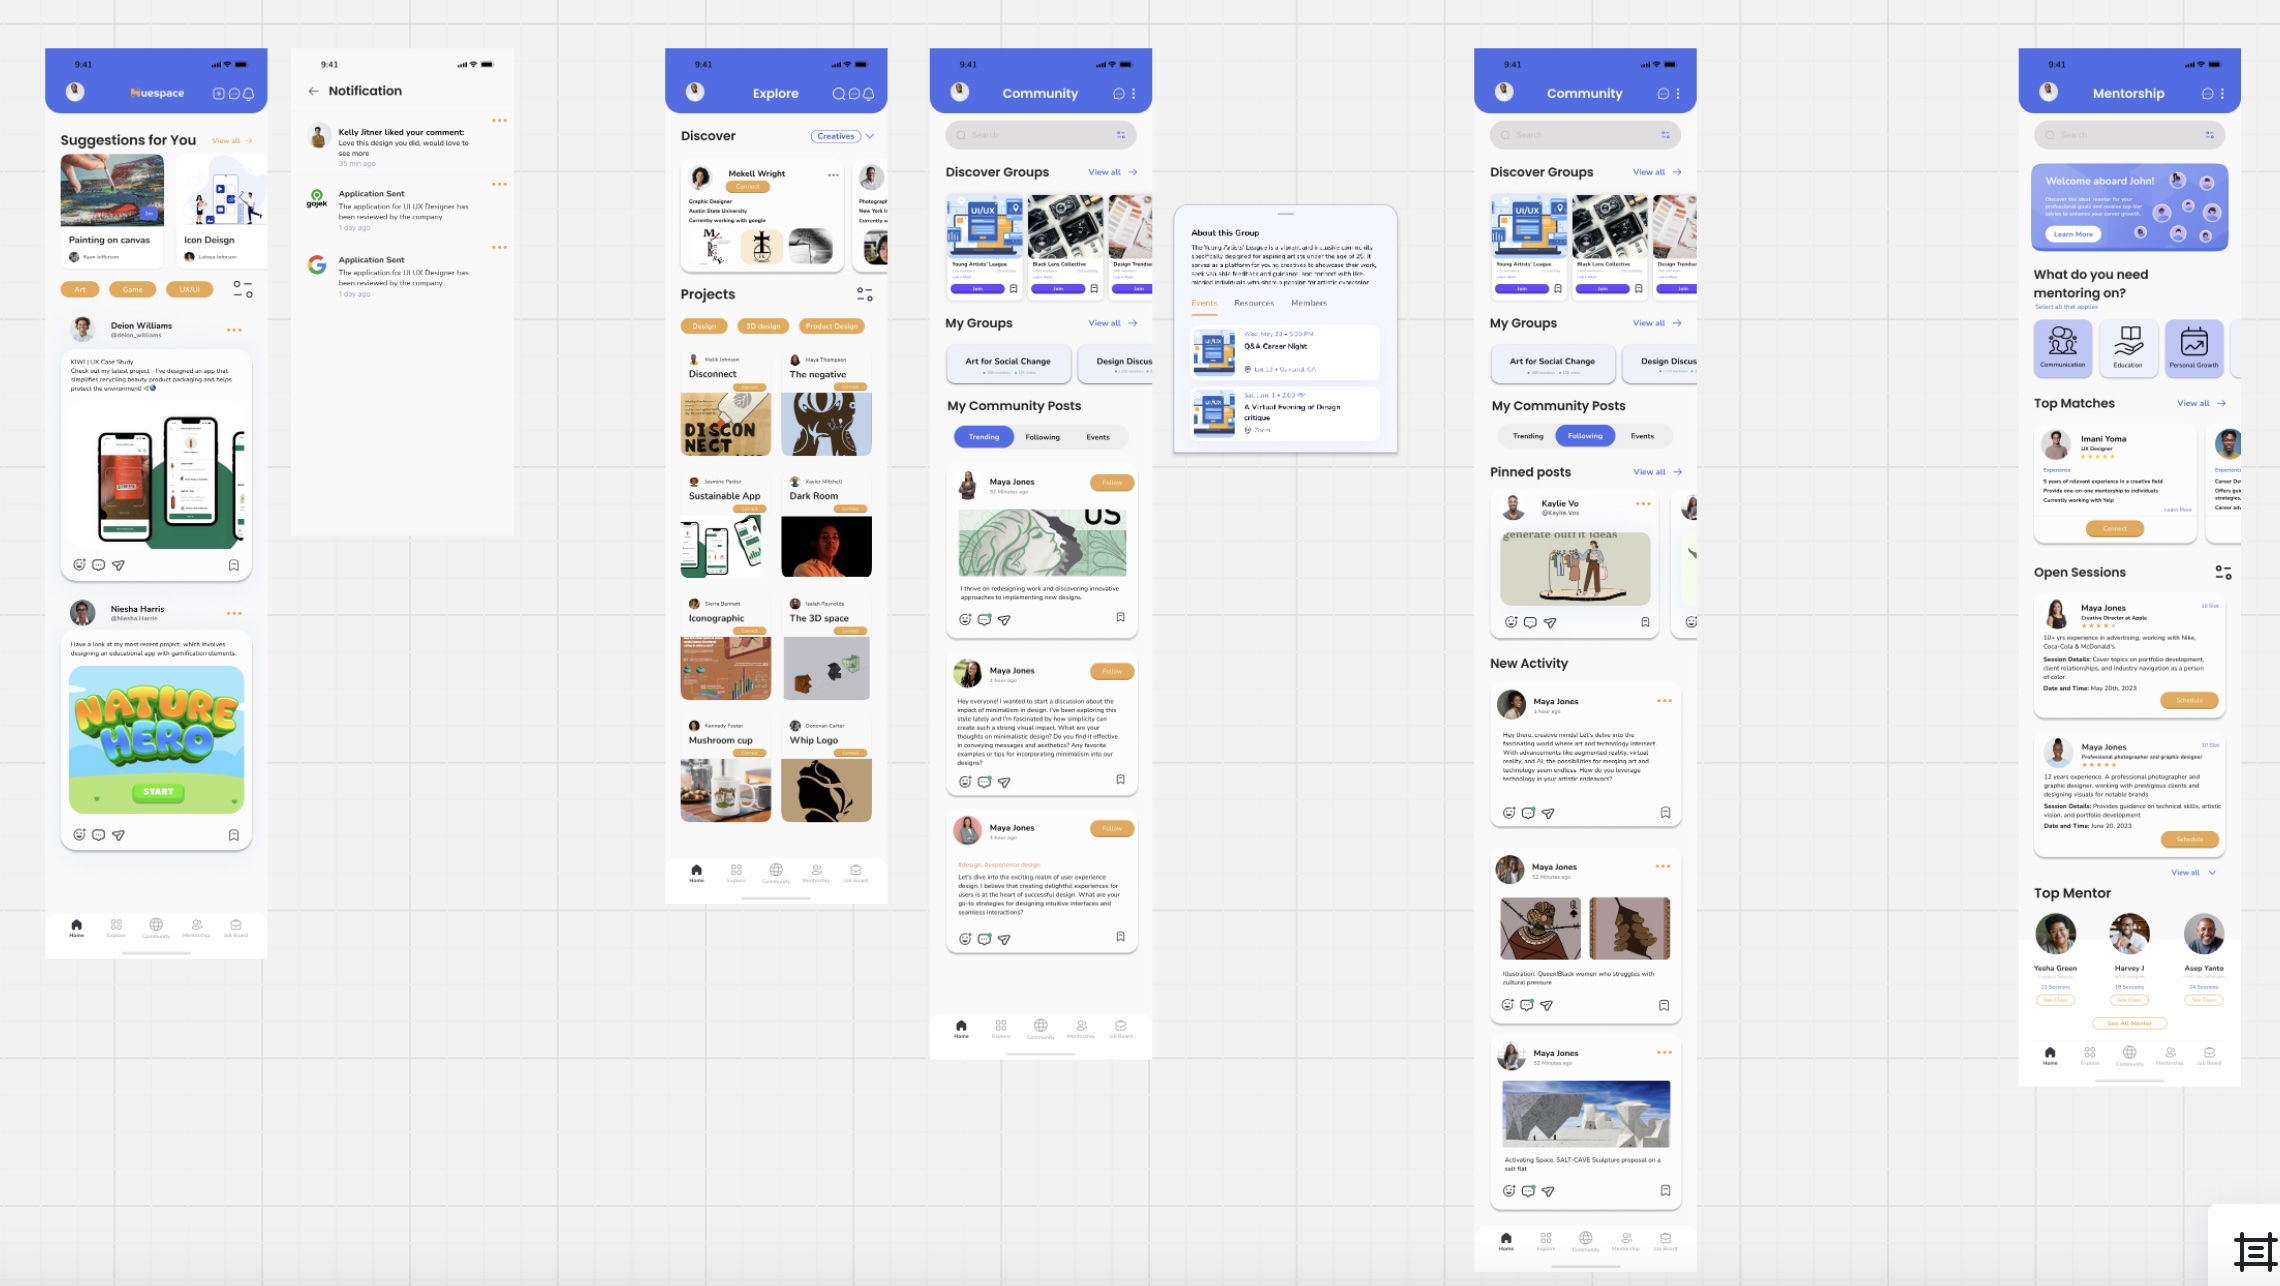Open View all next to Suggestions for You
Viewport: 2280px width, 1286px height.
pyautogui.click(x=232, y=141)
